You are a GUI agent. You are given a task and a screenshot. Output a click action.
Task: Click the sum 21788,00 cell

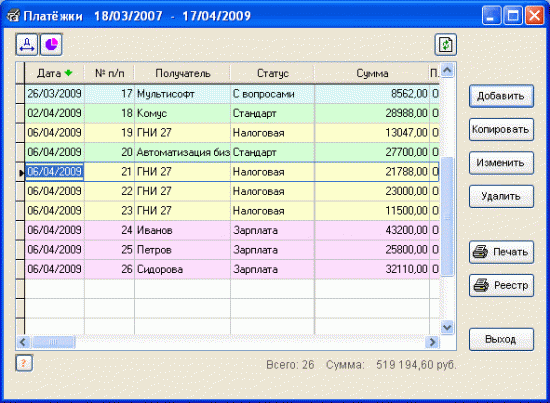point(372,172)
